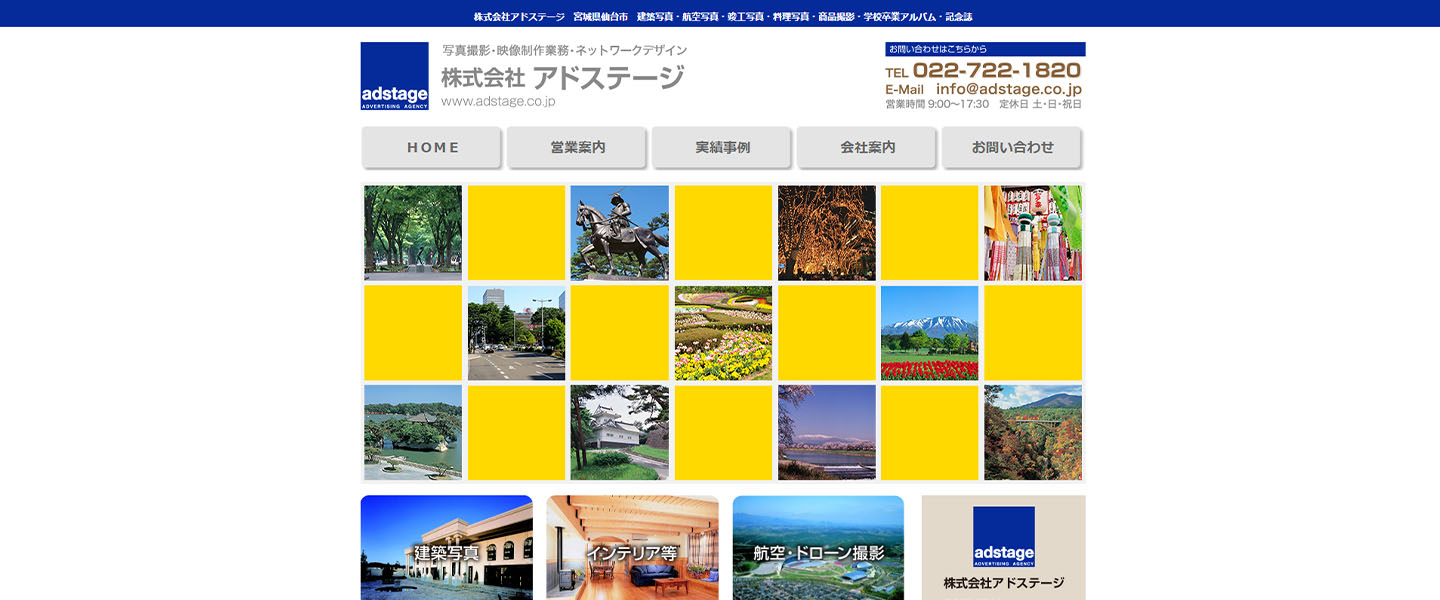Open the 建築写真 category card
1440x600 pixels.
pos(446,547)
